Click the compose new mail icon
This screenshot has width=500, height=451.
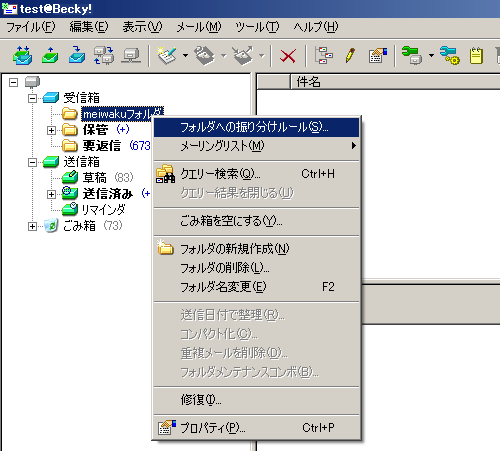166,55
